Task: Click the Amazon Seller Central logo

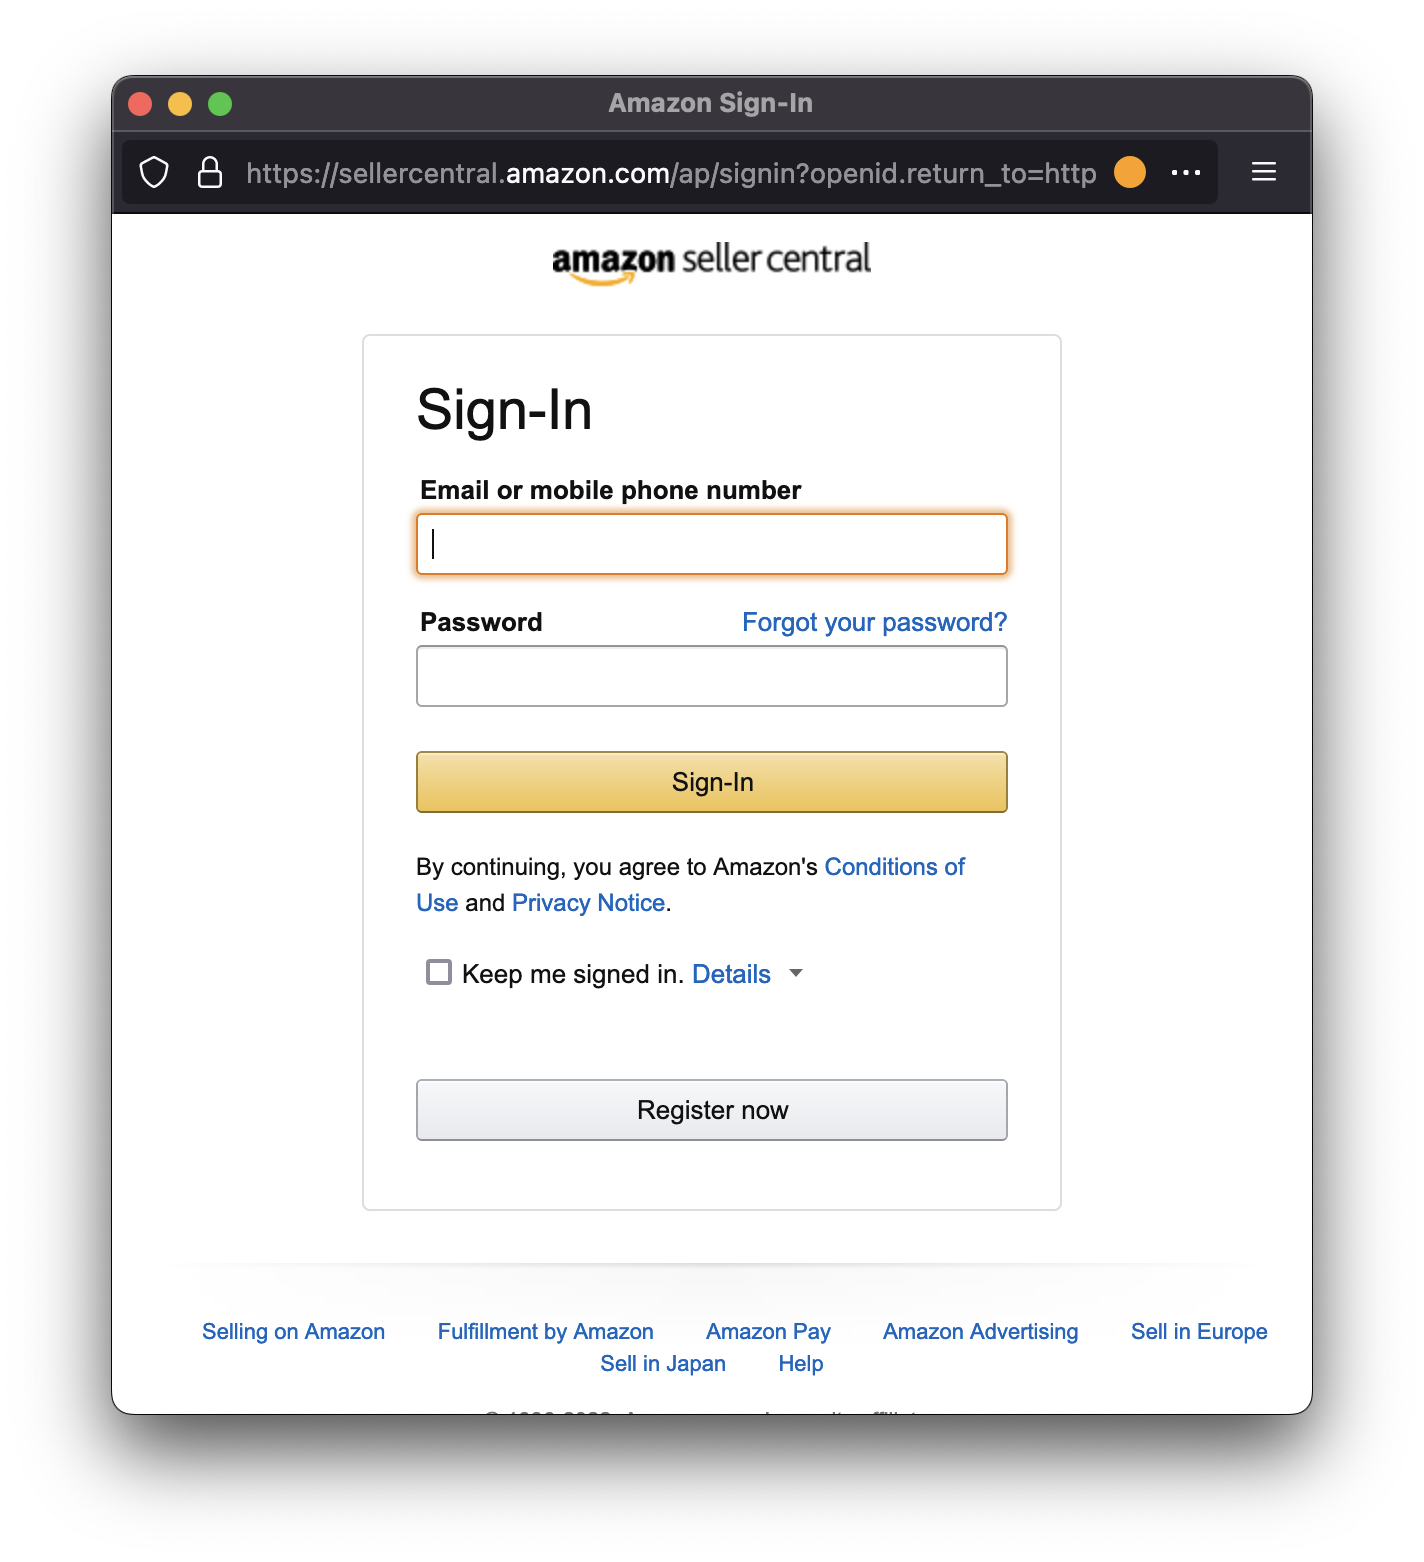Action: [712, 263]
